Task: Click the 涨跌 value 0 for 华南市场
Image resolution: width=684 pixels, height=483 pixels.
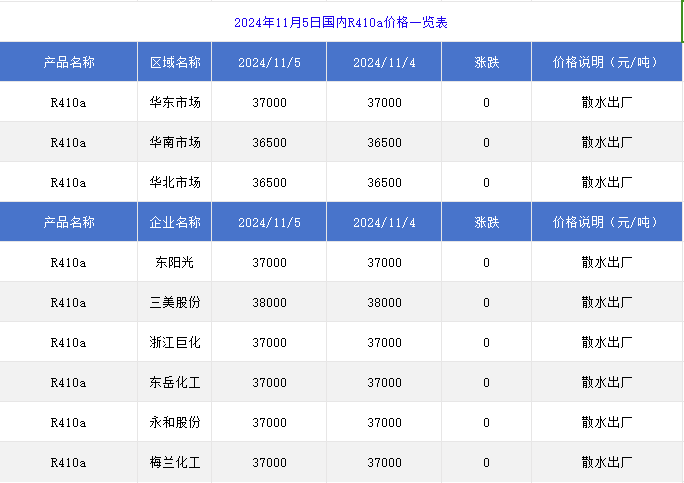Action: coord(486,143)
